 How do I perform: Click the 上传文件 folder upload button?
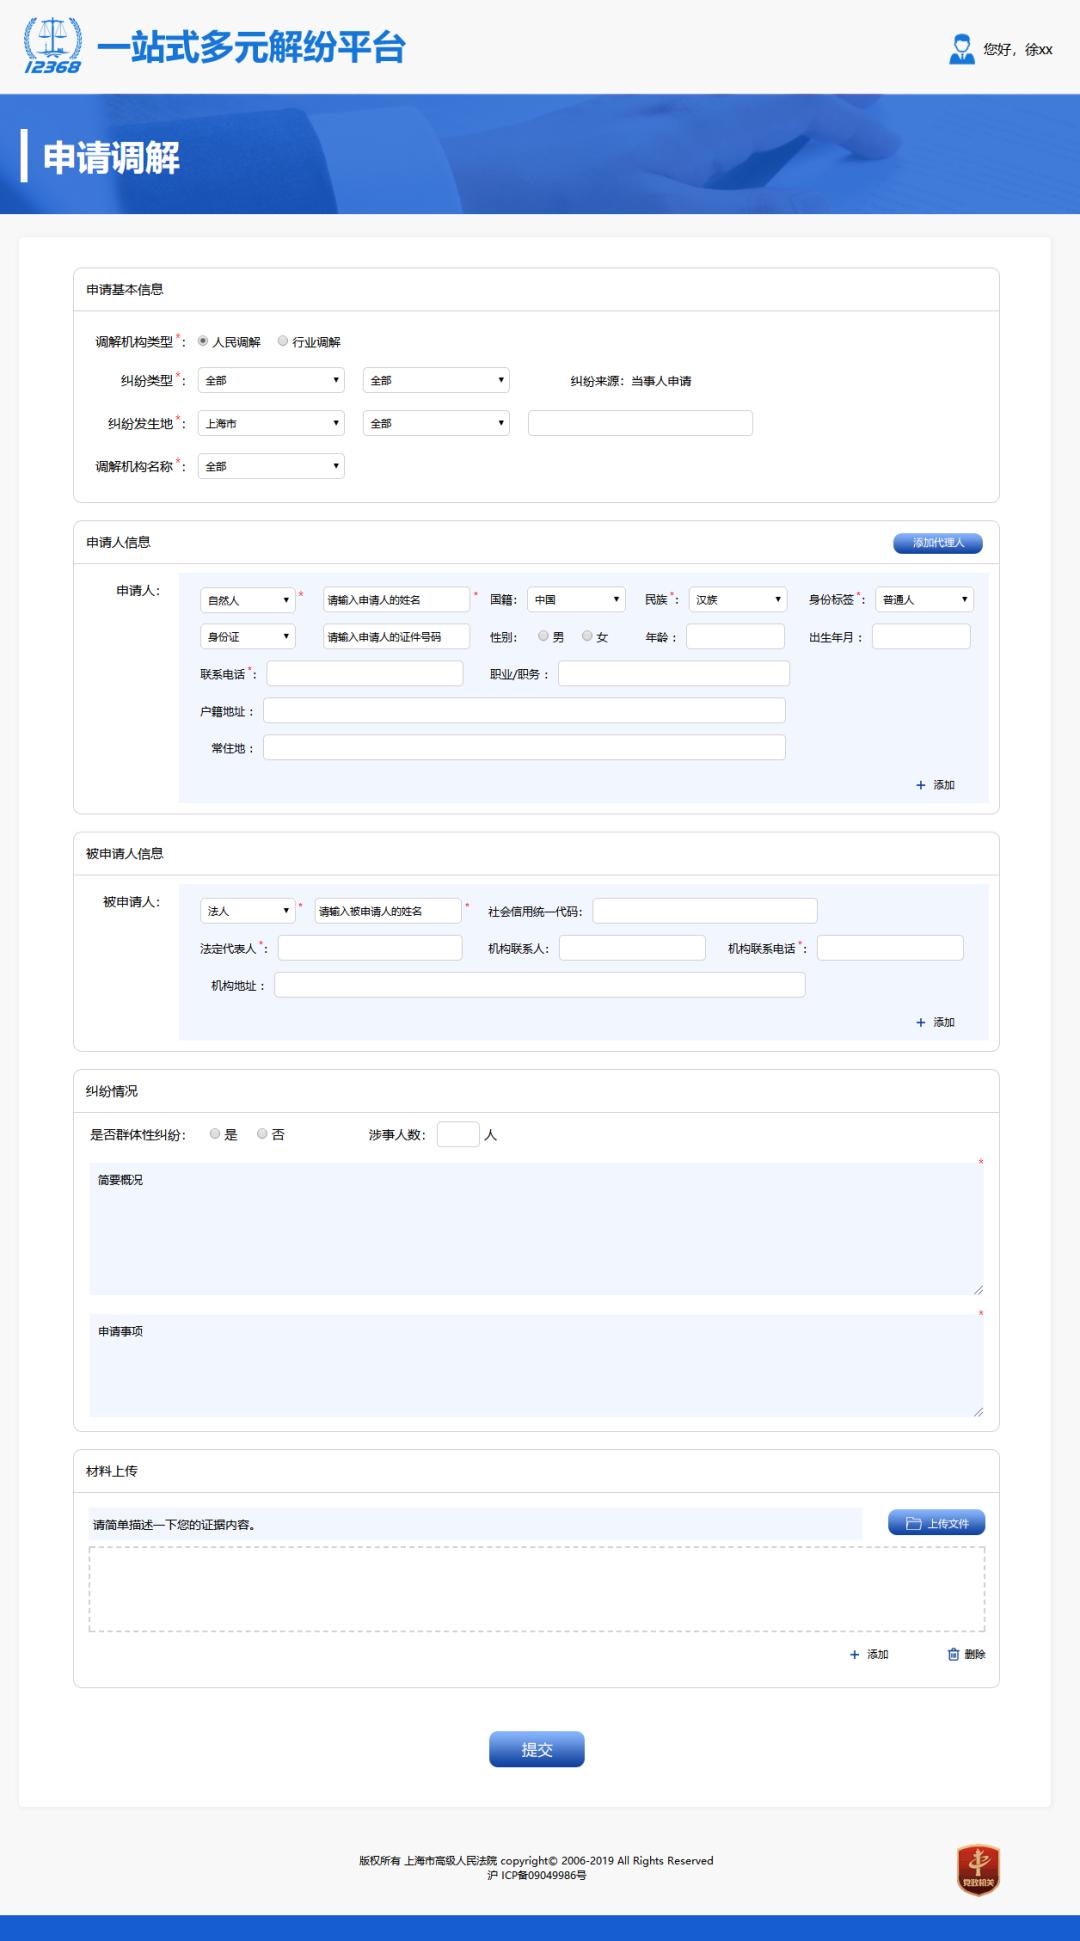(x=936, y=1523)
